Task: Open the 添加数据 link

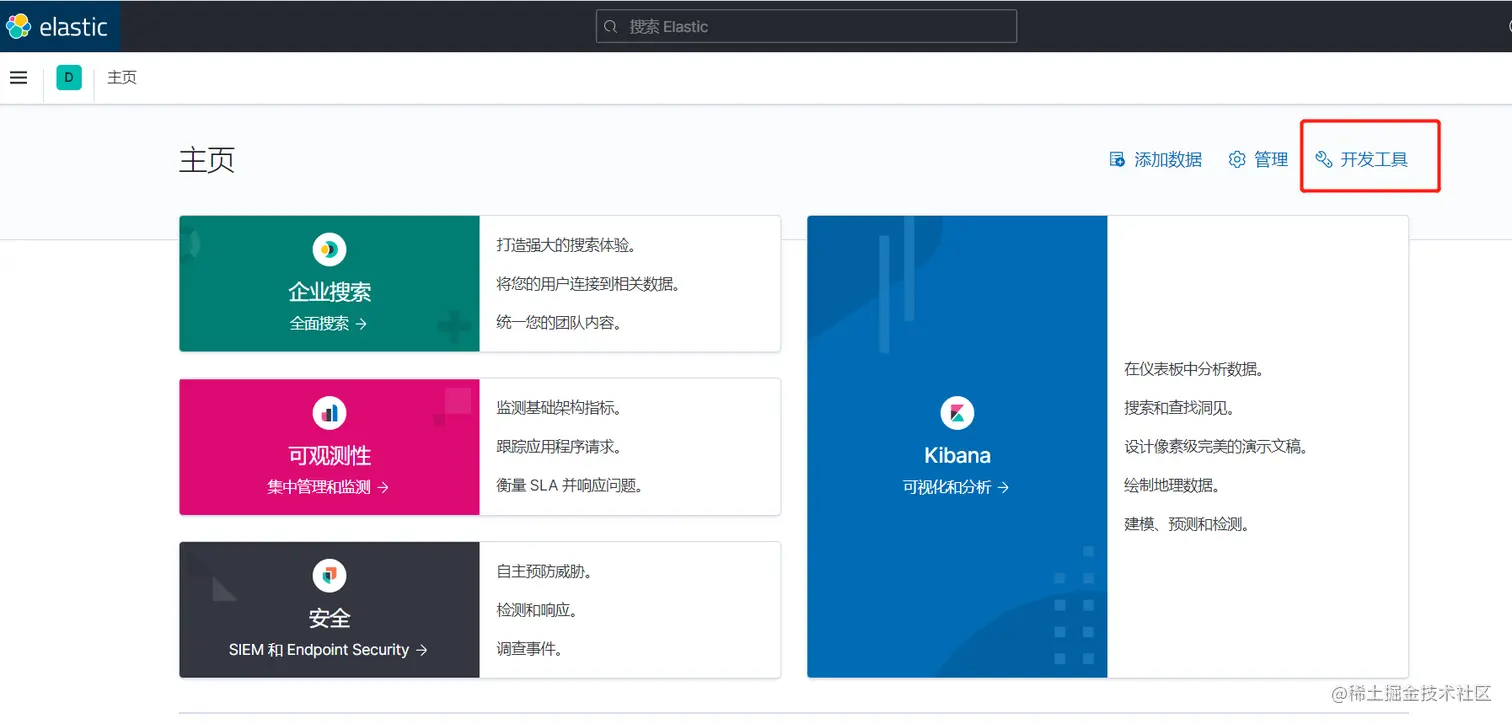Action: point(1156,159)
